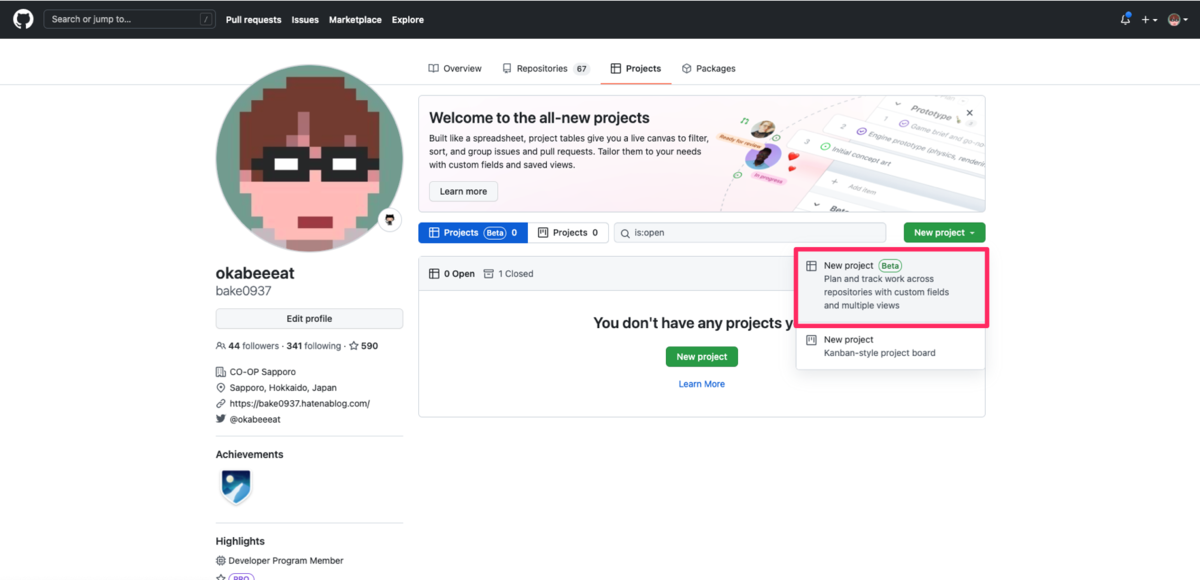Open the notifications bell
1200x580 pixels.
point(1125,19)
